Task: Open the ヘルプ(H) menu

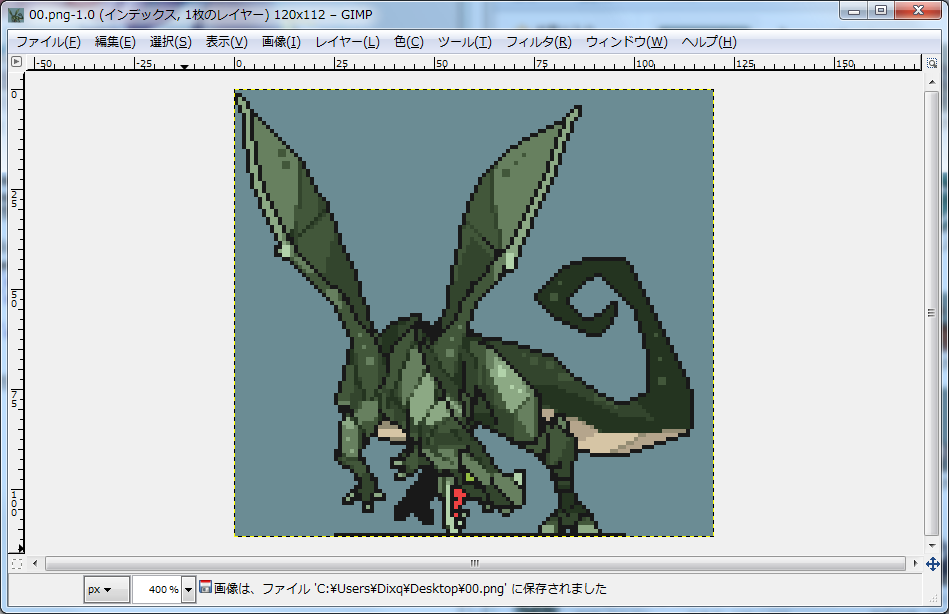Action: click(x=708, y=41)
